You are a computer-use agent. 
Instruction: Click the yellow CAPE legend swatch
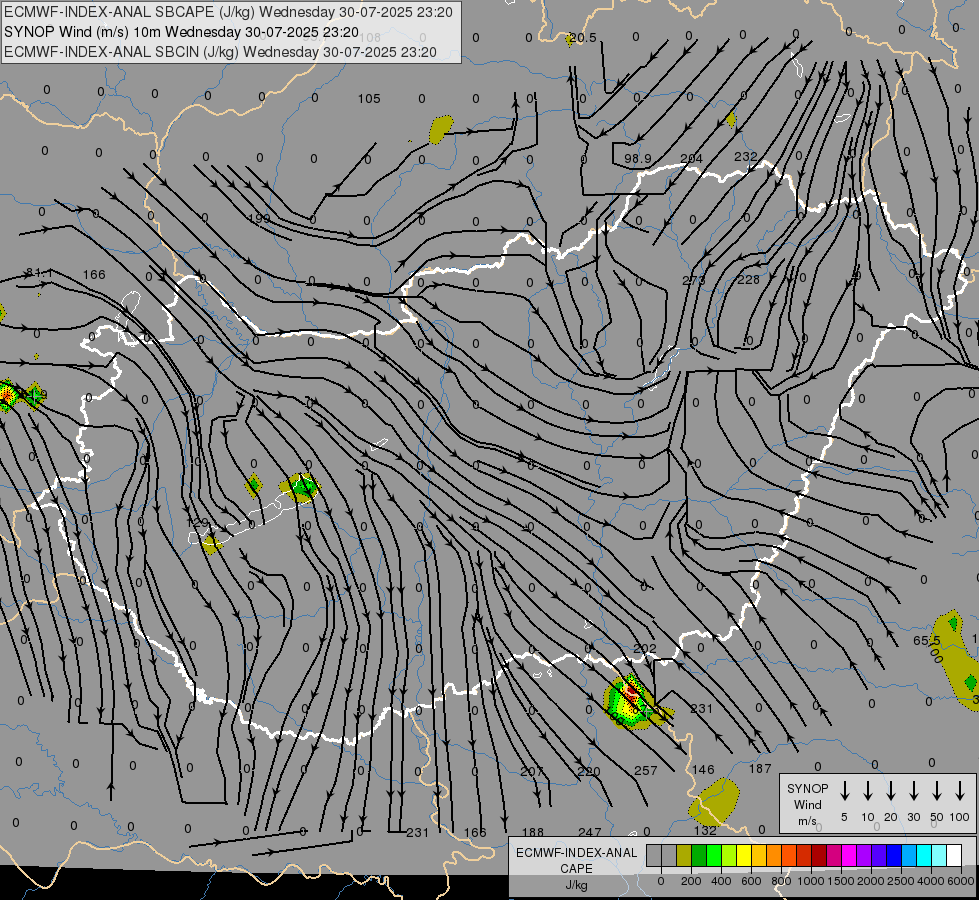(744, 855)
